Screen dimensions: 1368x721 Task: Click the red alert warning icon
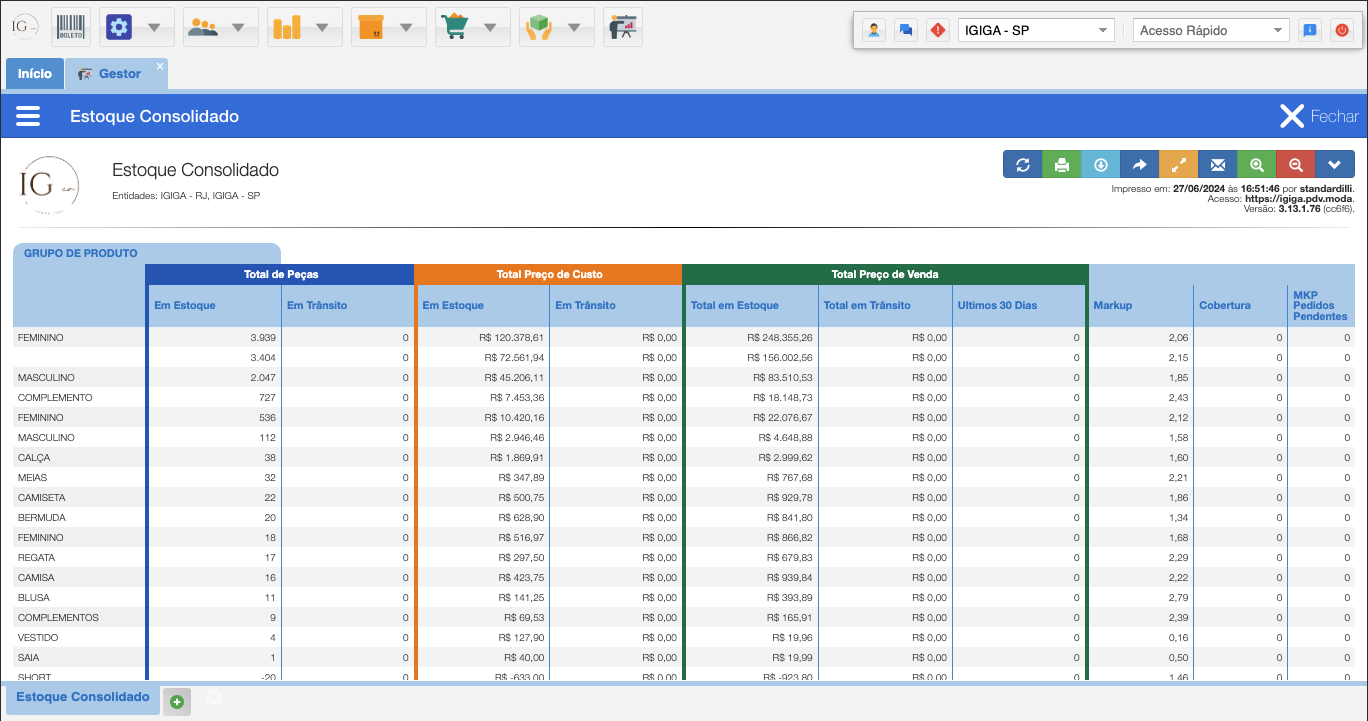click(x=936, y=30)
